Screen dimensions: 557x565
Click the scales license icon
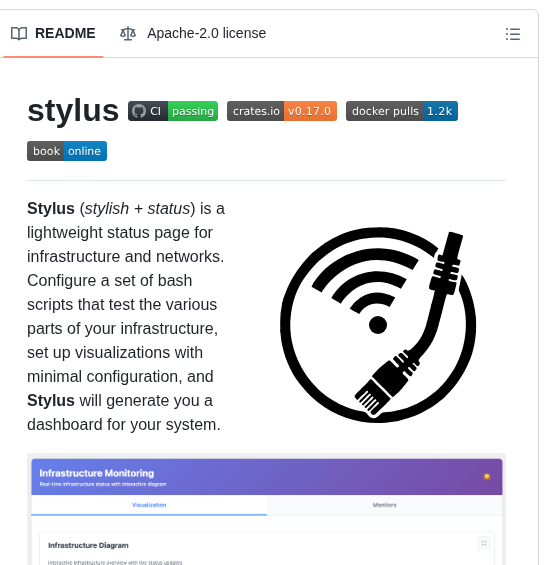point(128,34)
